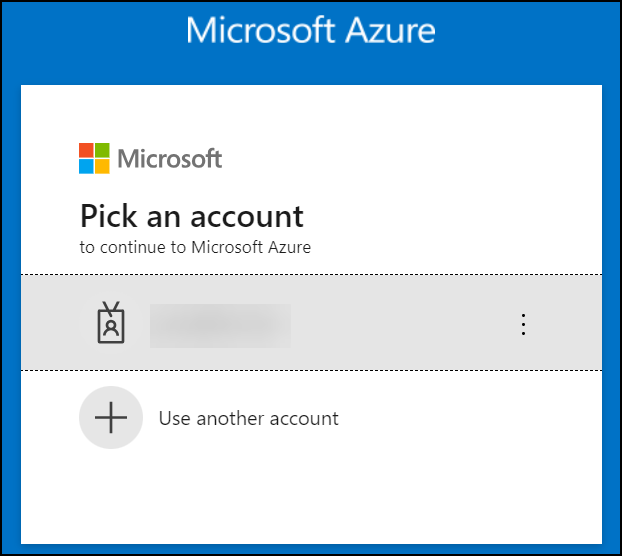Screen dimensions: 622x556
Task: Click the word "Pick" in the heading
Action: click(x=106, y=215)
